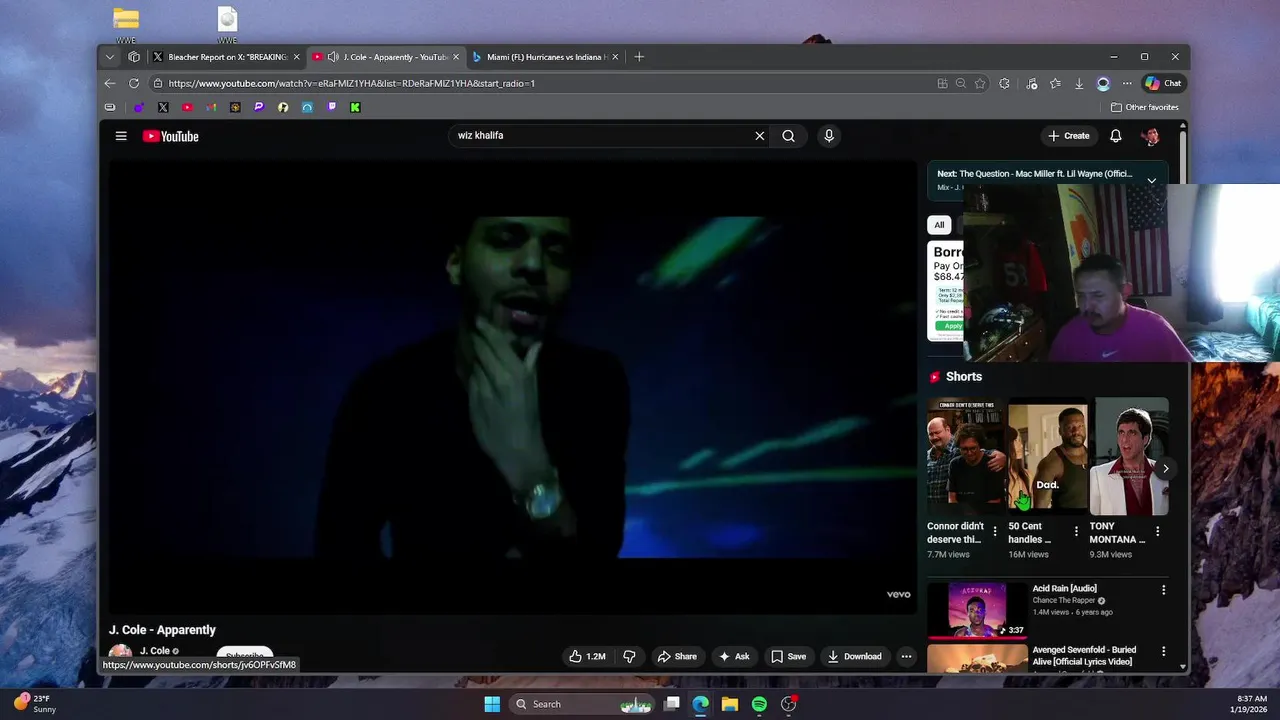
Task: Open the YouTube hamburger guide menu
Action: tap(121, 136)
